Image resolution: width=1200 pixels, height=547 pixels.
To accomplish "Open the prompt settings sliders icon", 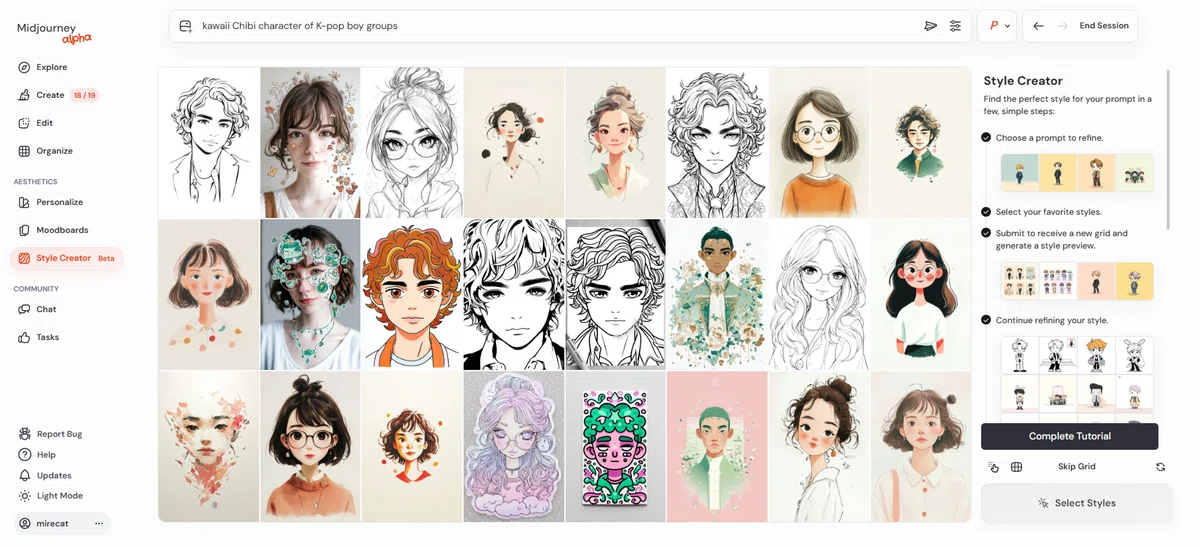I will 955,26.
